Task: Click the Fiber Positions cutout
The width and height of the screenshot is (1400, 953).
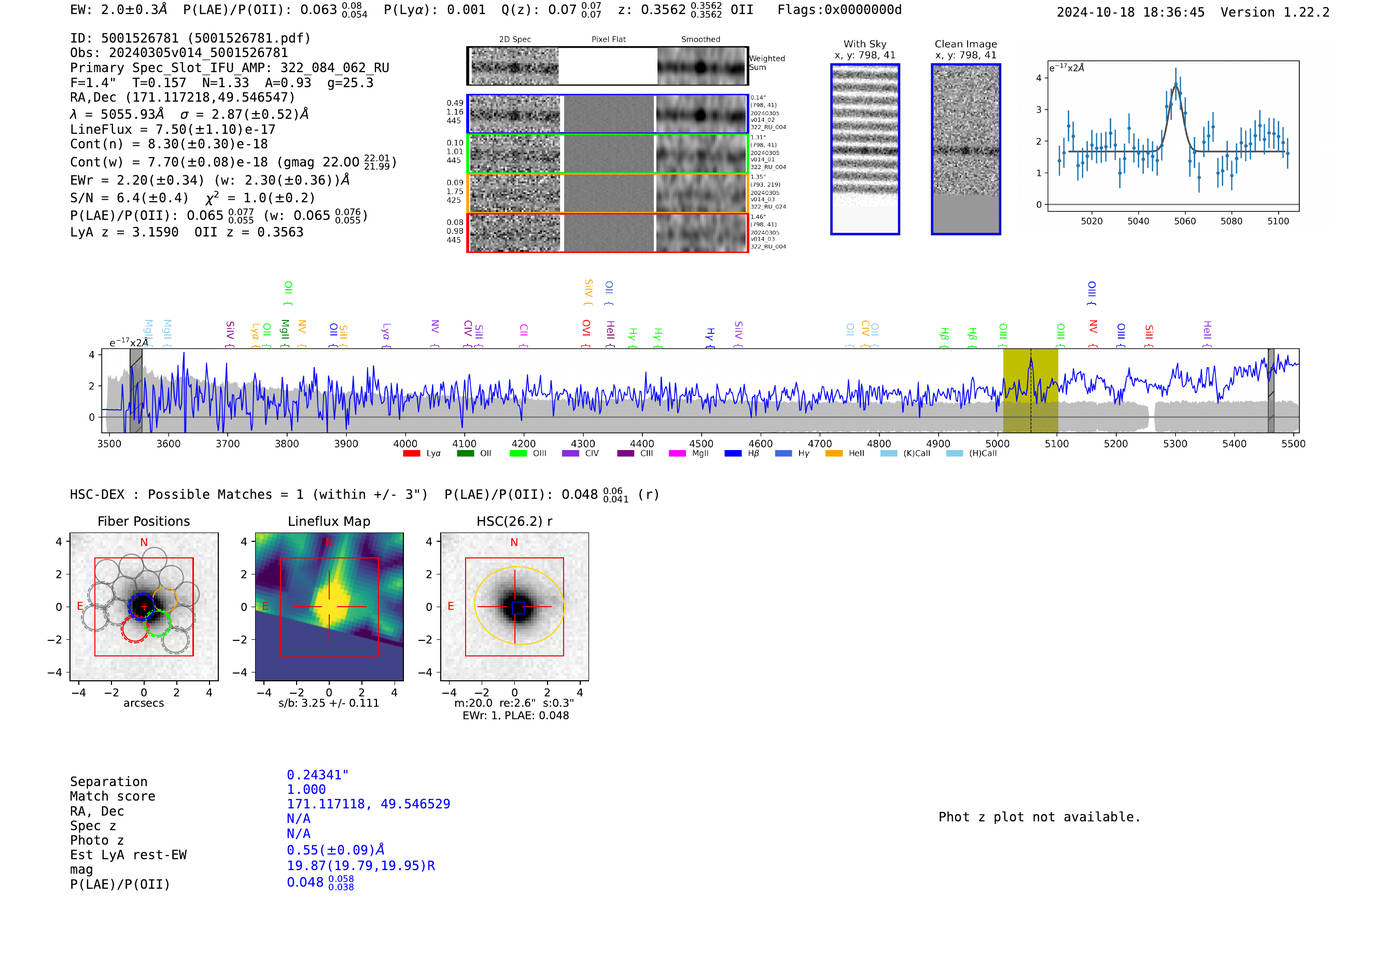Action: (x=144, y=607)
